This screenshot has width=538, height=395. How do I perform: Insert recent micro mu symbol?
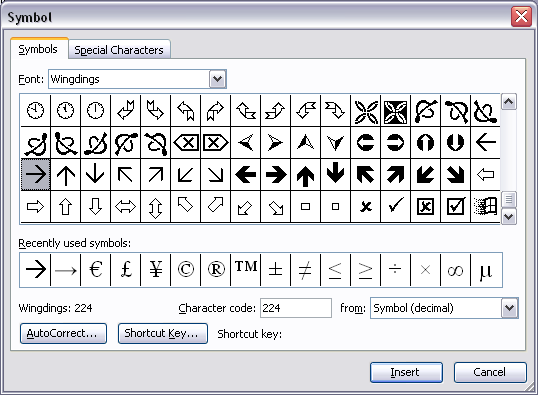click(486, 270)
